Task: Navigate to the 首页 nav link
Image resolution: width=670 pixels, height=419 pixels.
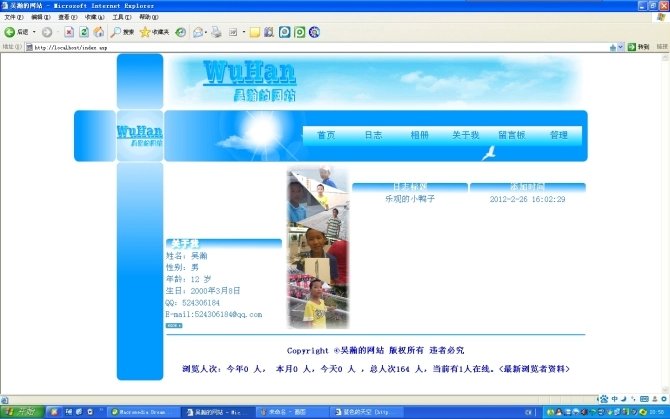Action: pyautogui.click(x=326, y=135)
